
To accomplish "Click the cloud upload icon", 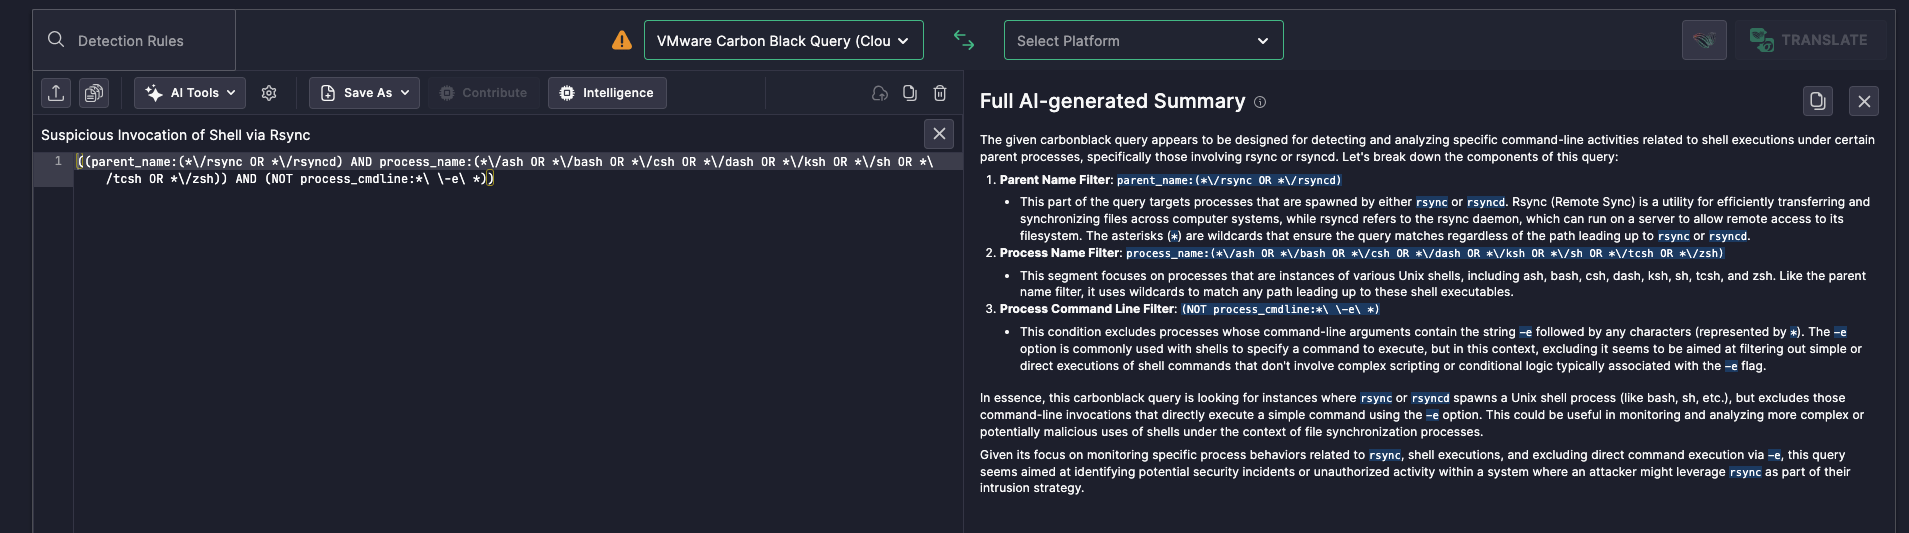I will coord(880,93).
